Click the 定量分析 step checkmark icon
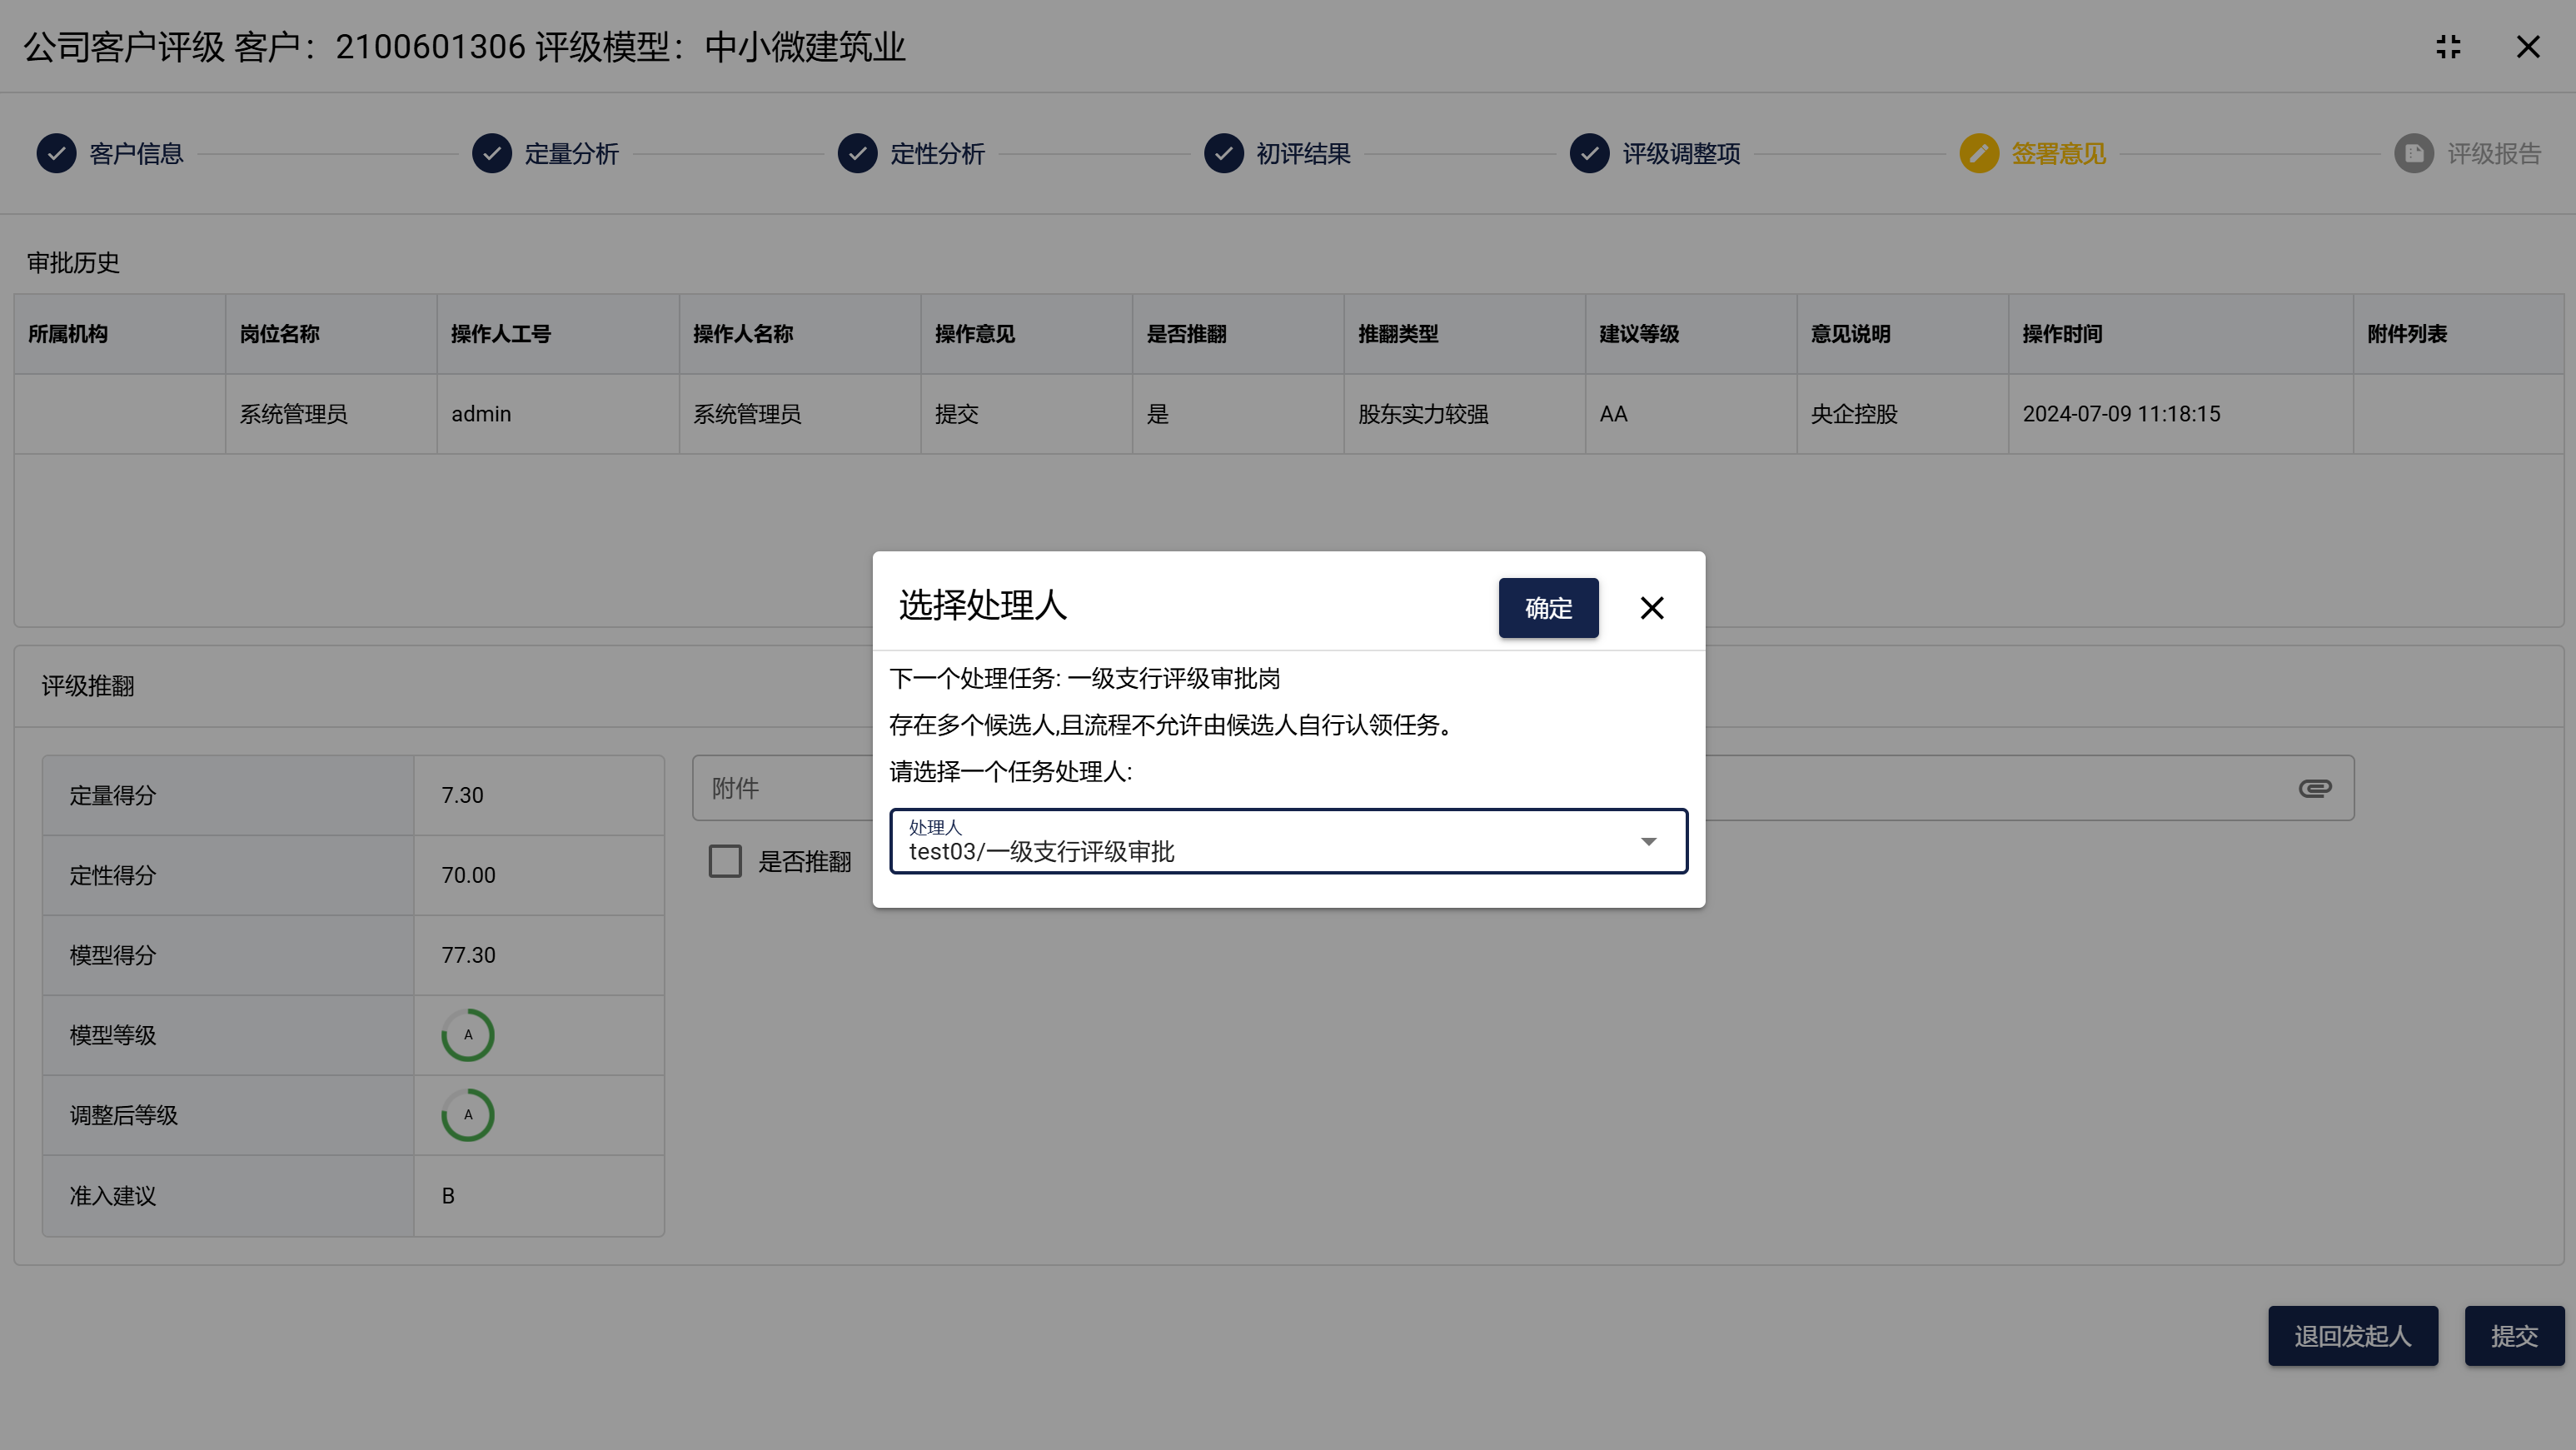Image resolution: width=2576 pixels, height=1450 pixels. 491,153
